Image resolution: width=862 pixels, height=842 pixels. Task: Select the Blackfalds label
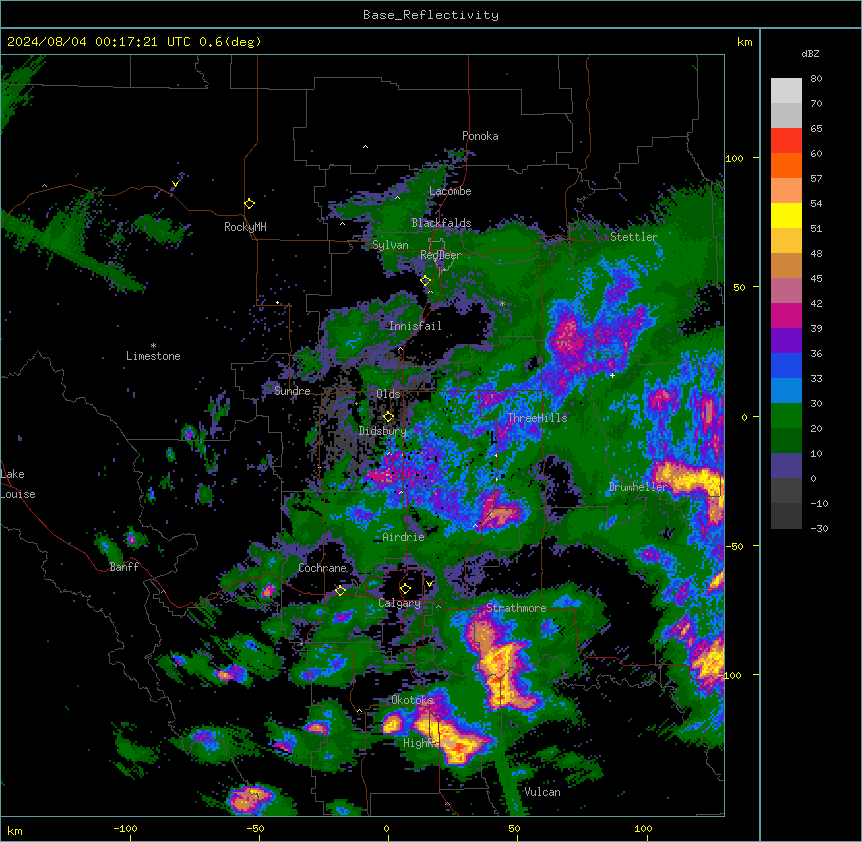(441, 223)
